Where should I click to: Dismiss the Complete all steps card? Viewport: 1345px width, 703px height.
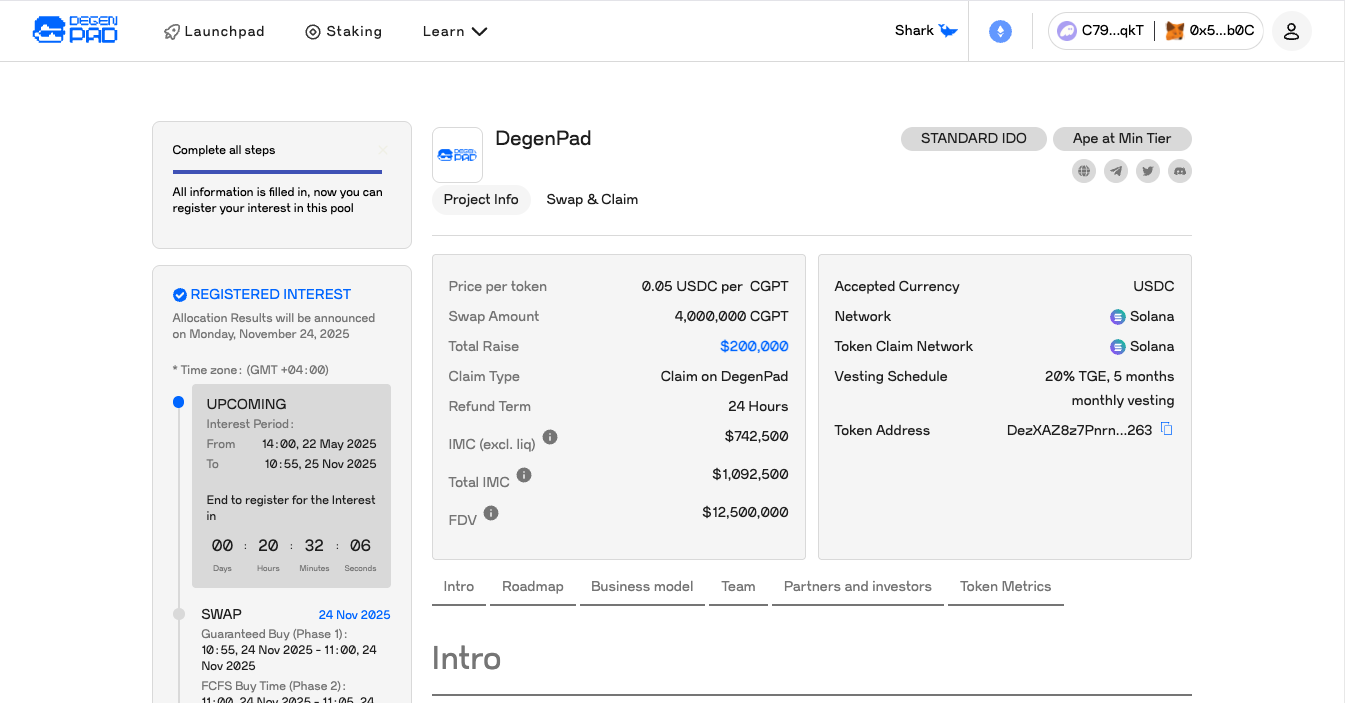pyautogui.click(x=382, y=150)
